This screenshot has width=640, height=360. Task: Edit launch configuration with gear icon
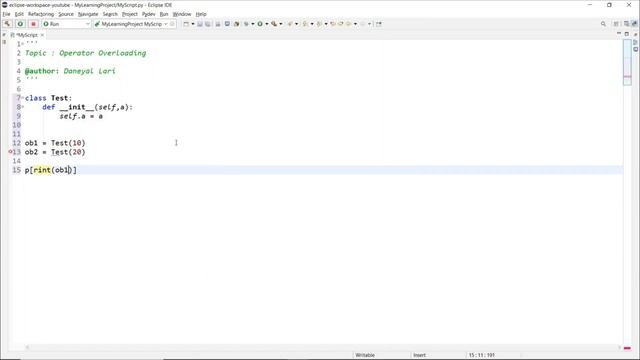click(x=172, y=24)
